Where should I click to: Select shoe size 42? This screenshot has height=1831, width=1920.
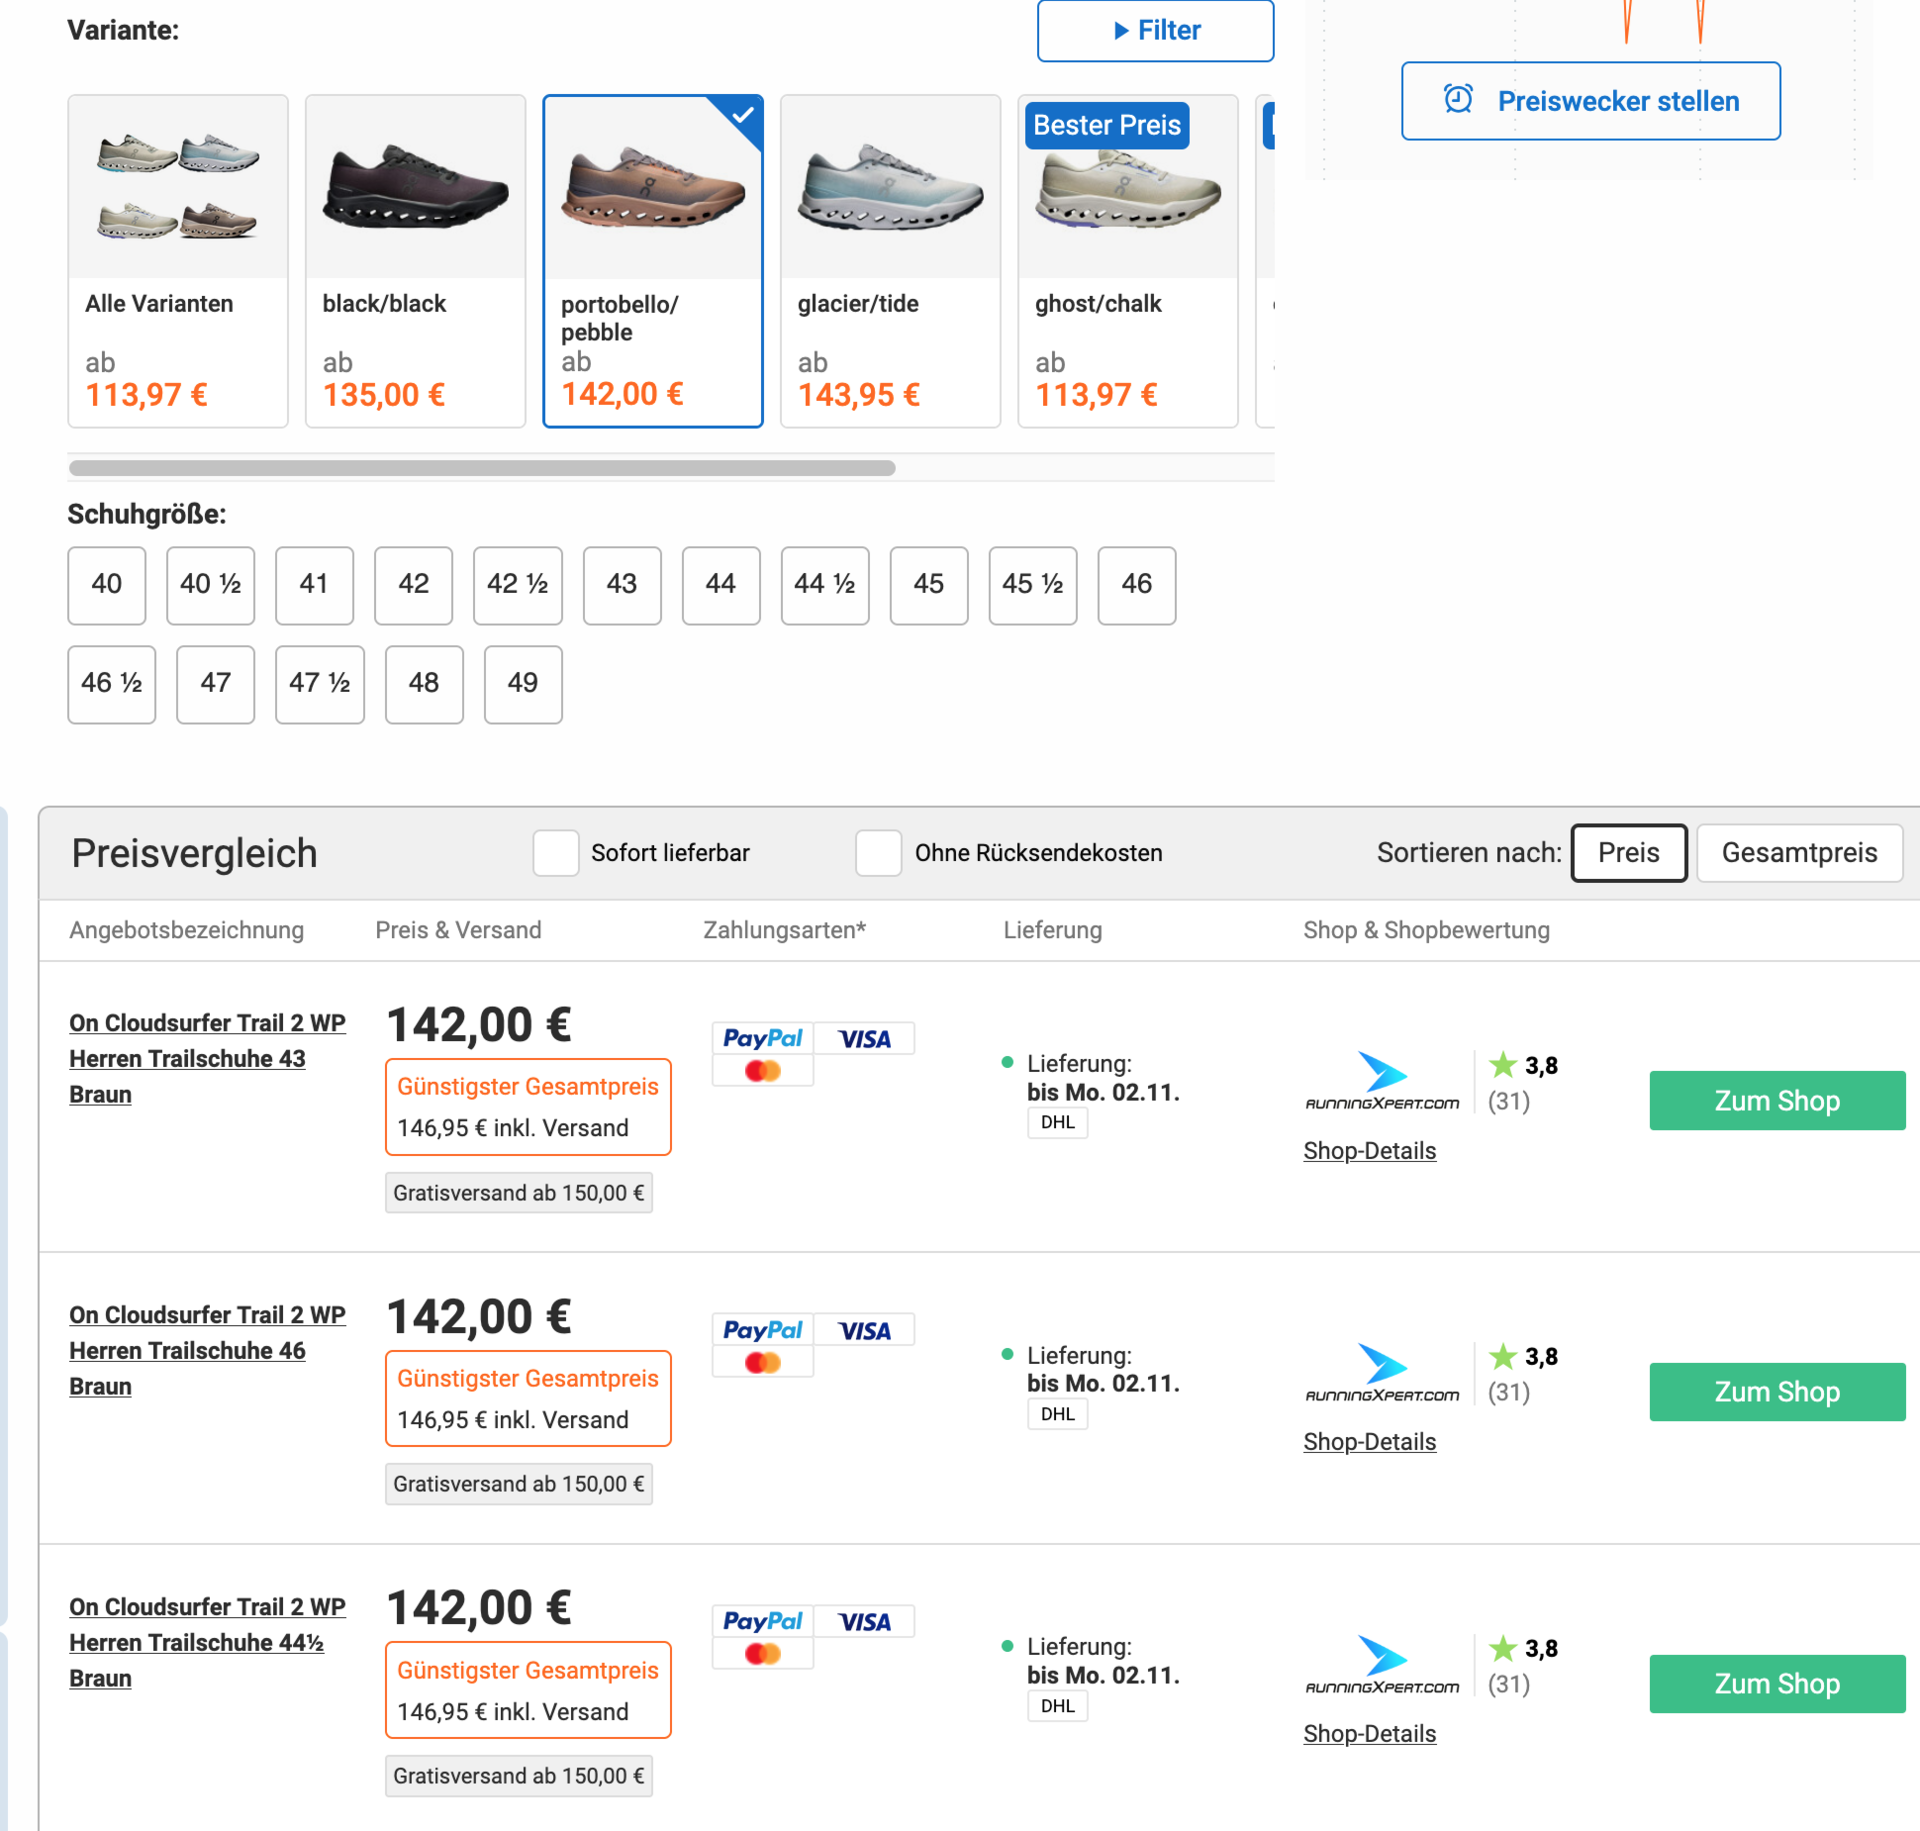click(414, 585)
